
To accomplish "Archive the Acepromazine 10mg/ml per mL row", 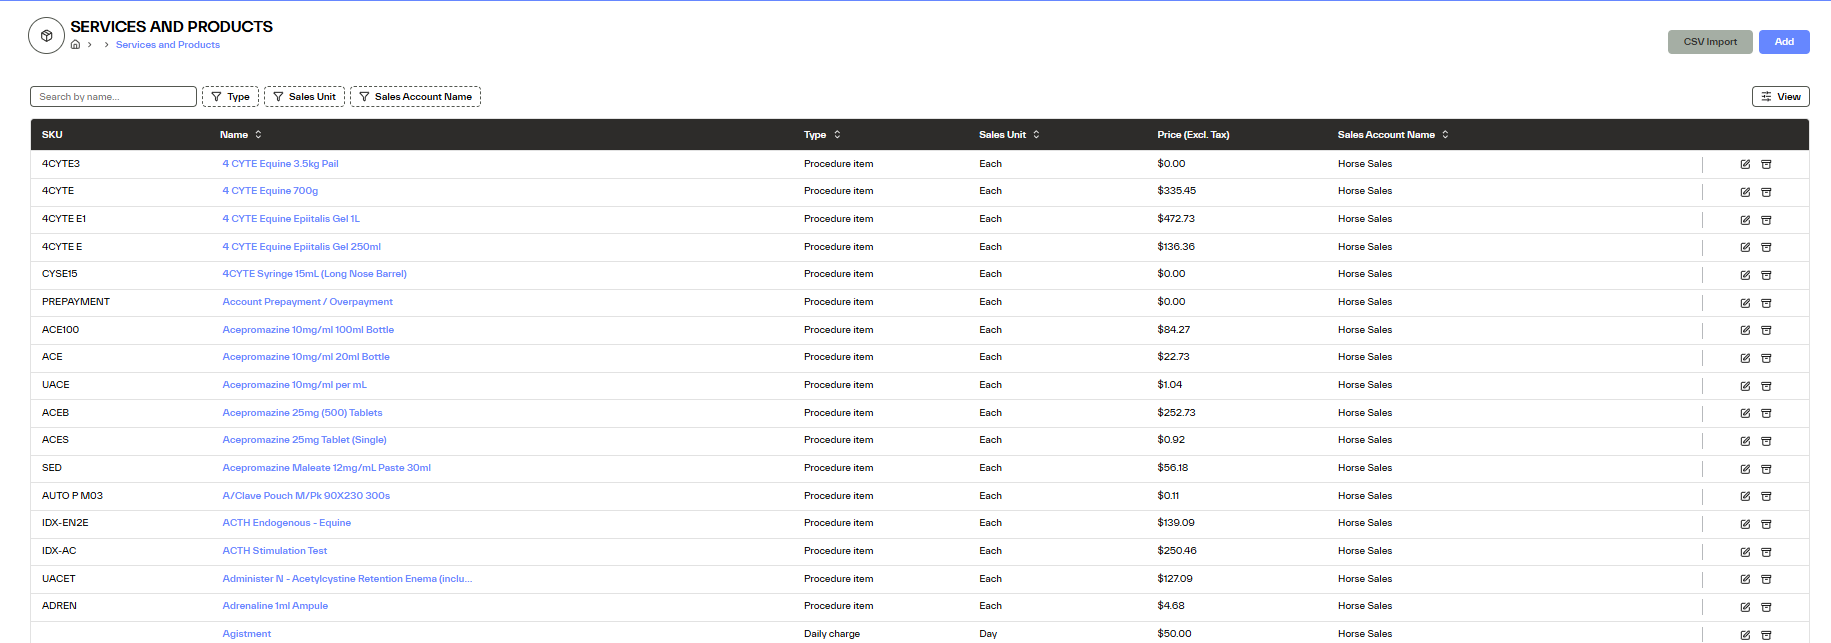I will (x=1766, y=386).
